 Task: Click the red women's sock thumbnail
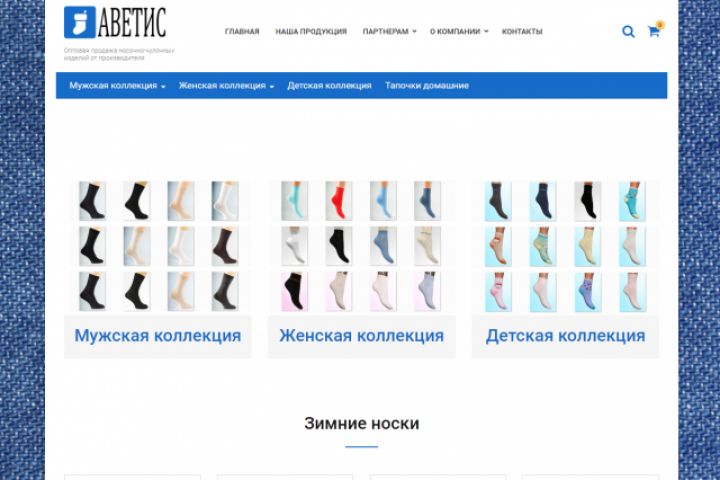(338, 201)
